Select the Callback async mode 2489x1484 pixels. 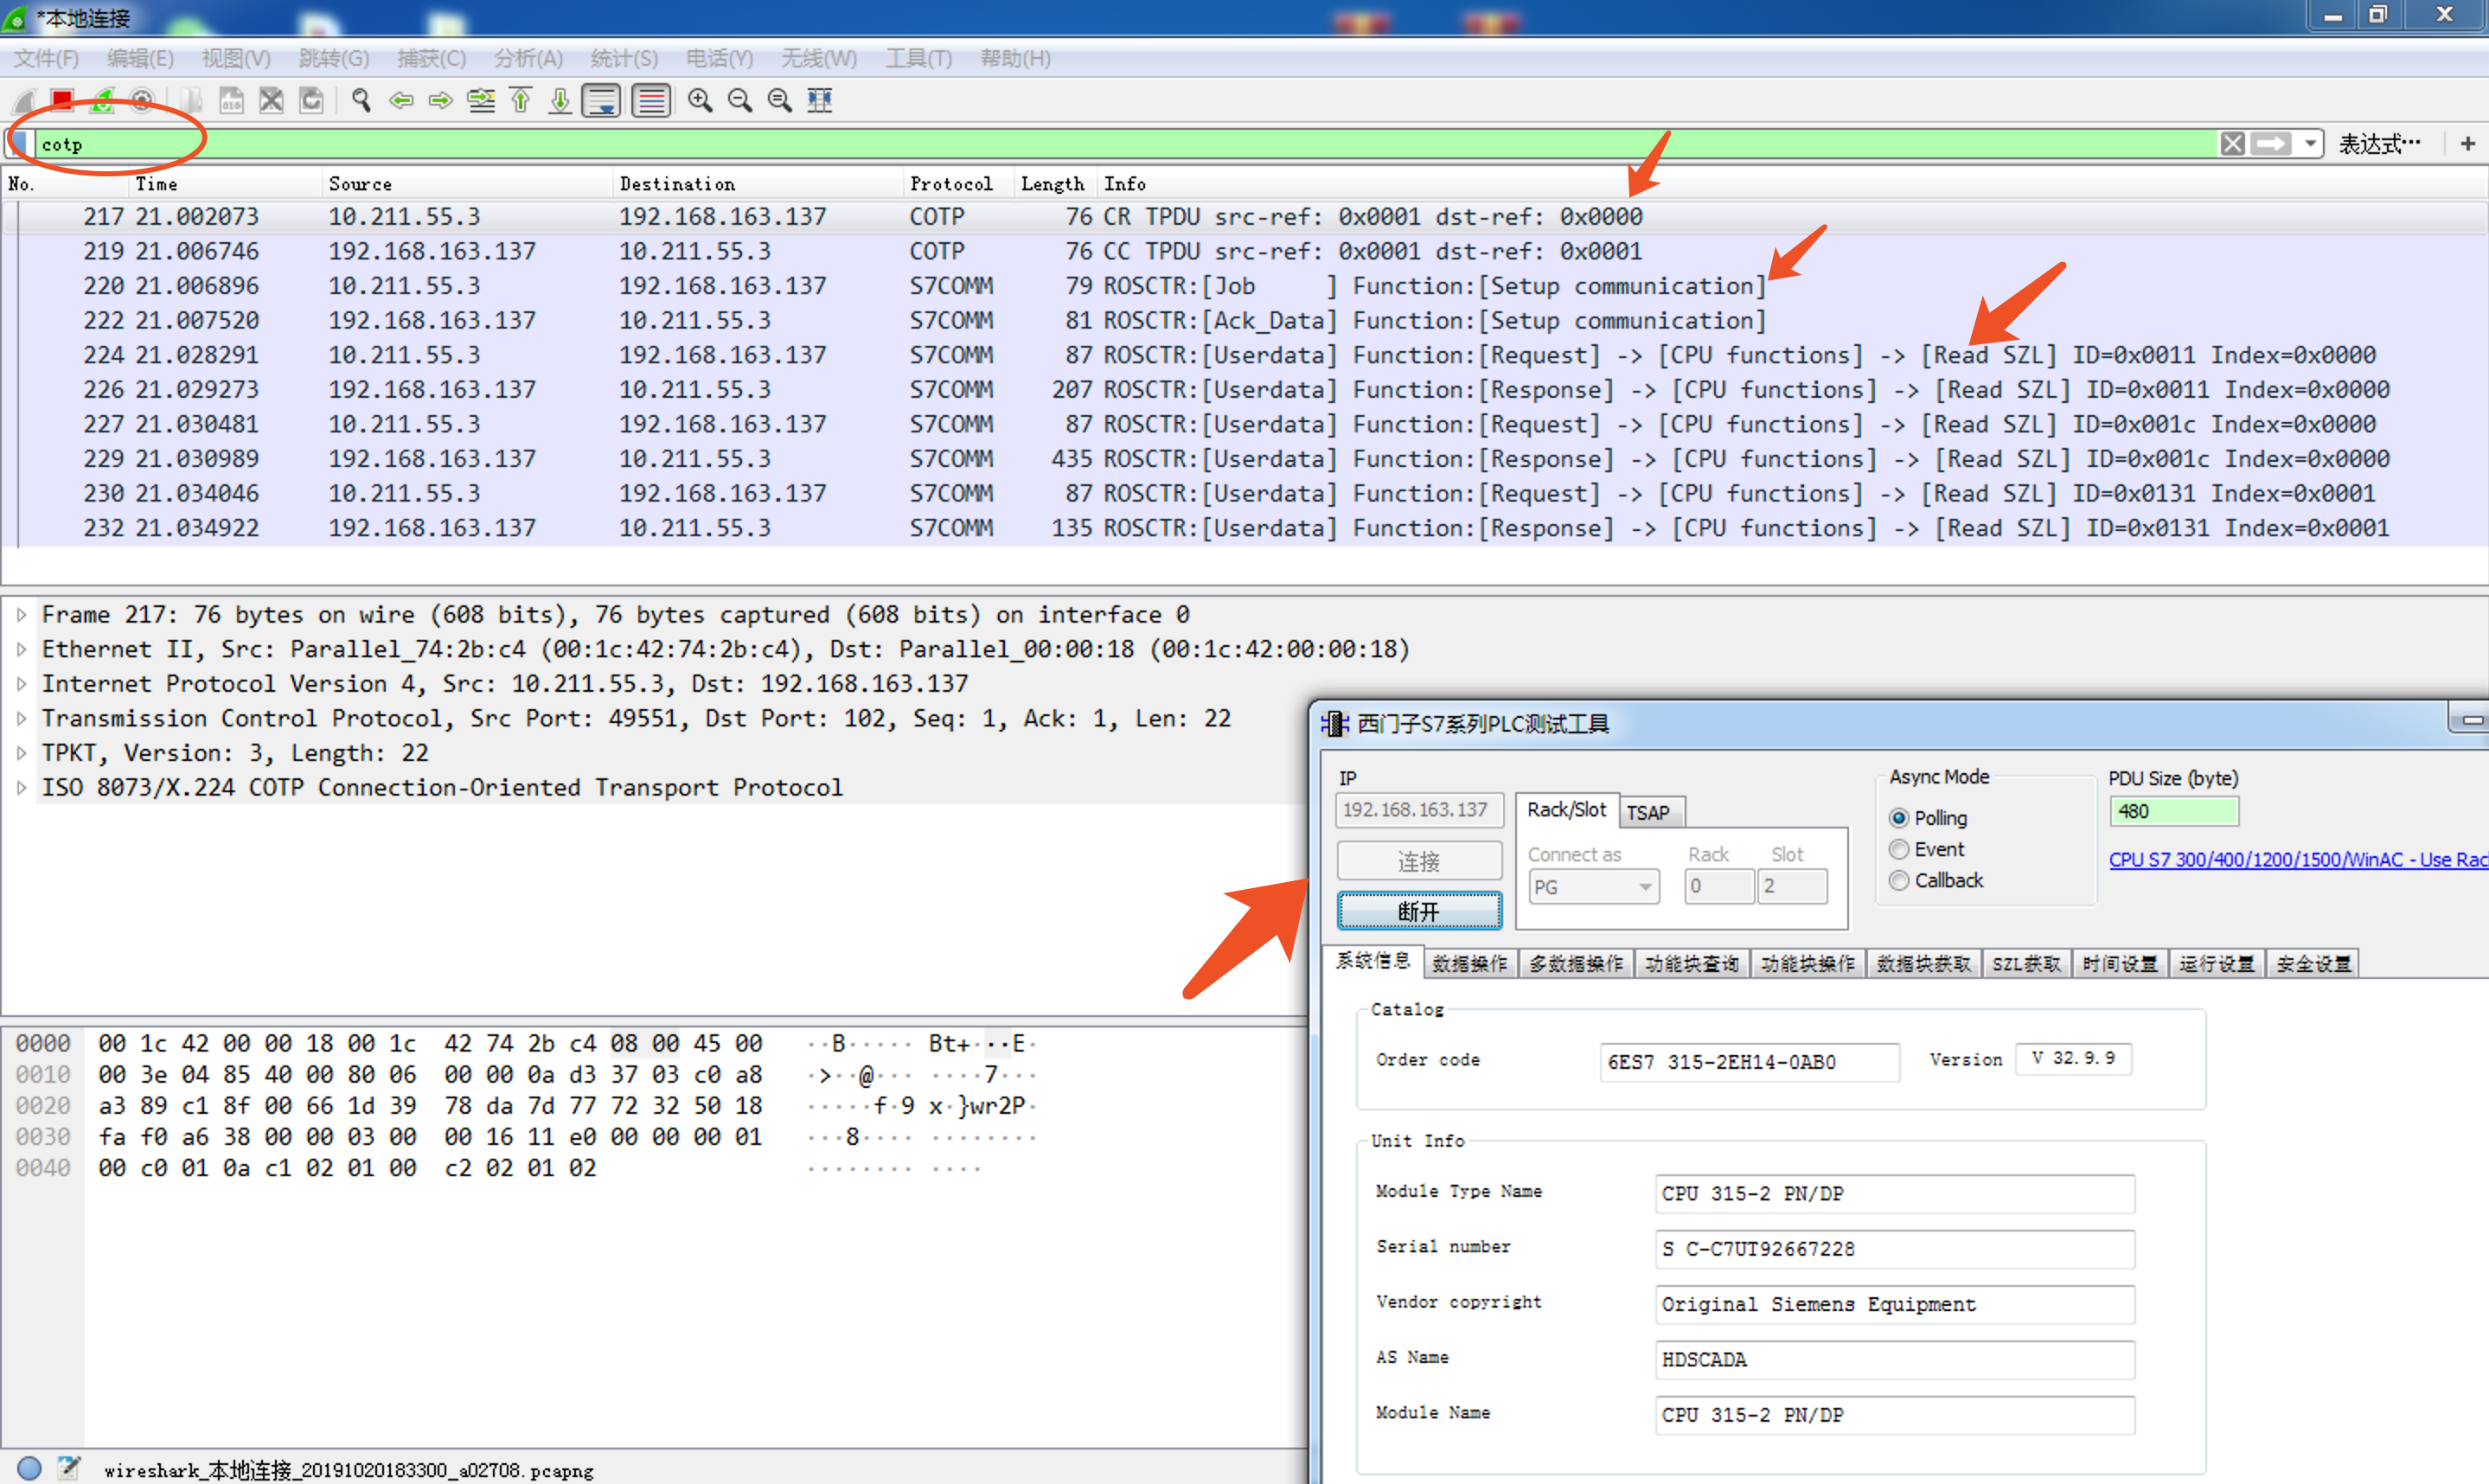[x=1936, y=880]
